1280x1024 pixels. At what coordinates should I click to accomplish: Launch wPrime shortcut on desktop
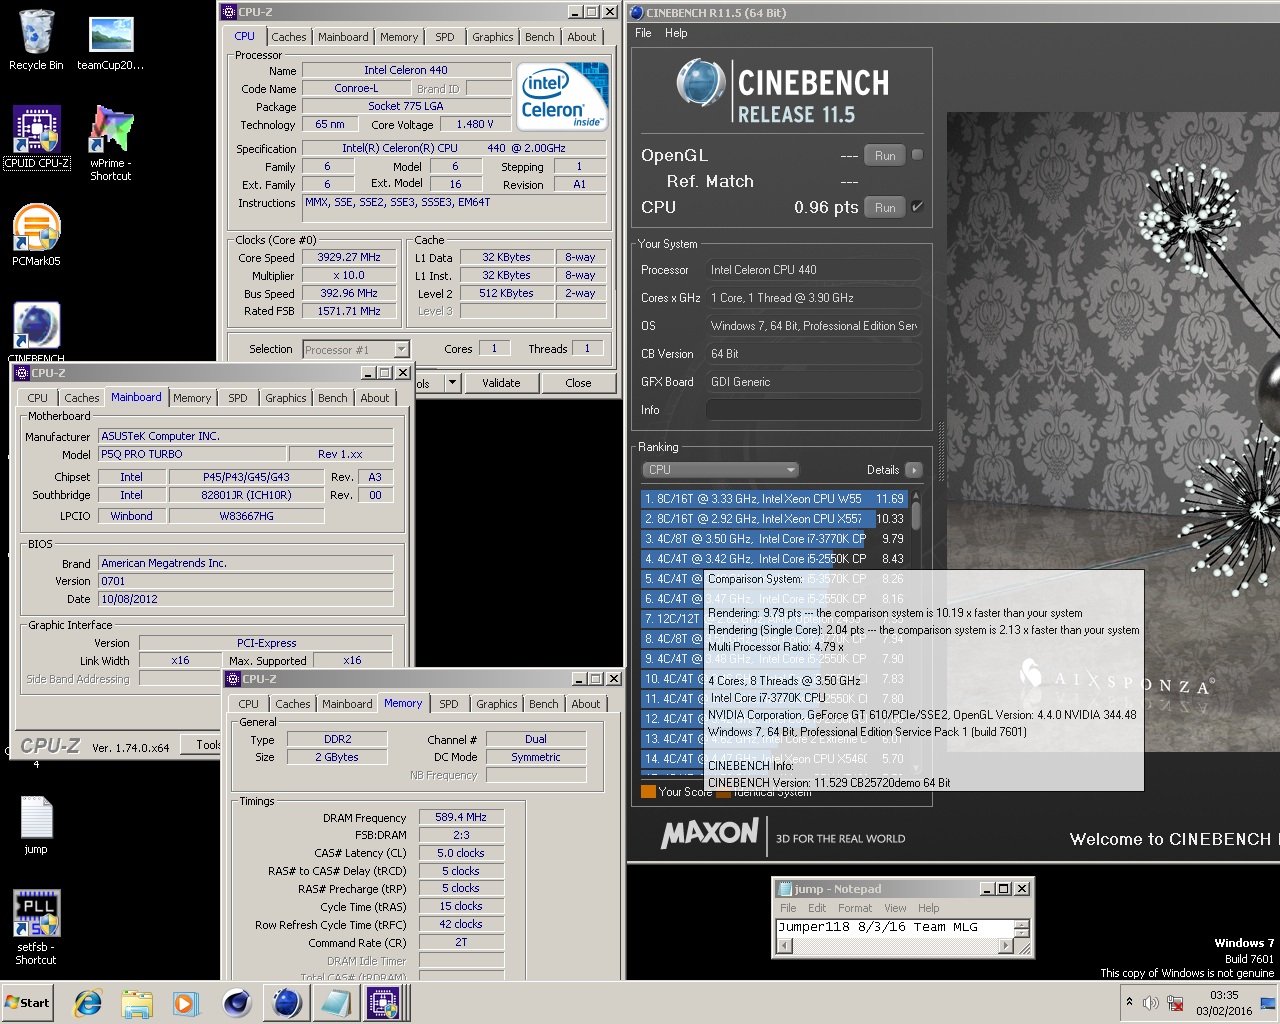pyautogui.click(x=110, y=143)
